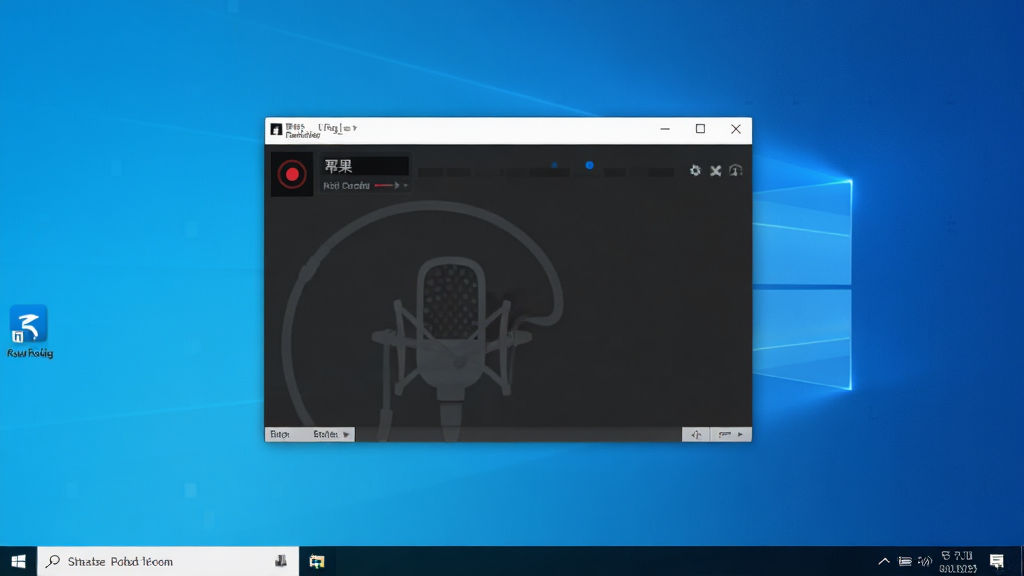Click the recording name field with Chinese characters
Viewport: 1024px width, 576px height.
coord(364,166)
